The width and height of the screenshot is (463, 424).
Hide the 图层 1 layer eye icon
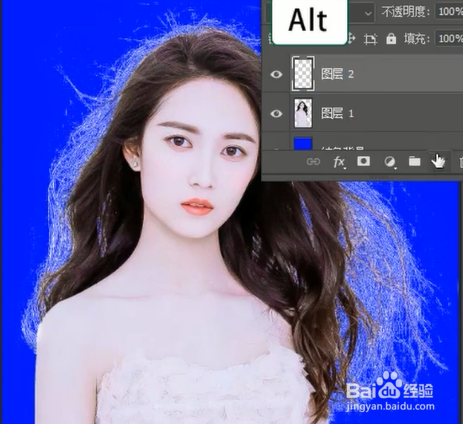coord(276,114)
